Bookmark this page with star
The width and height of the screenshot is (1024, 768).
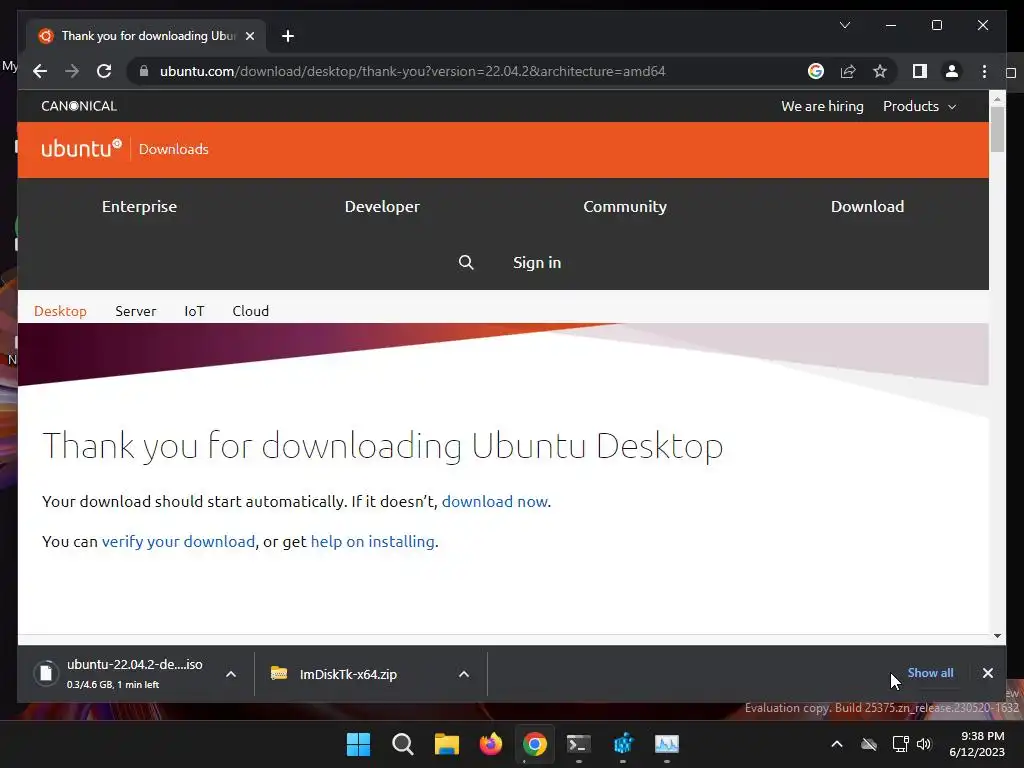click(880, 71)
